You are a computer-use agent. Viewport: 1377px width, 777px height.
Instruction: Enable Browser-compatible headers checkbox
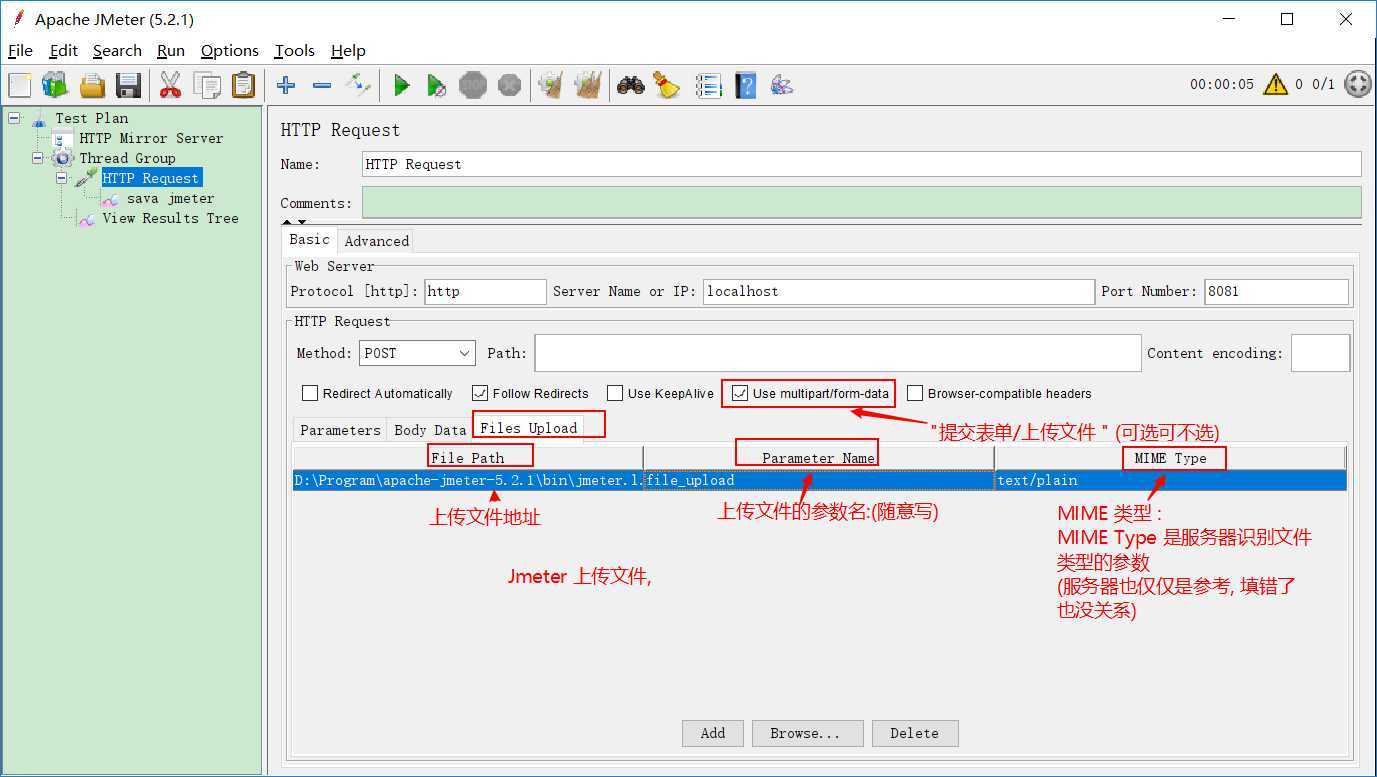915,393
